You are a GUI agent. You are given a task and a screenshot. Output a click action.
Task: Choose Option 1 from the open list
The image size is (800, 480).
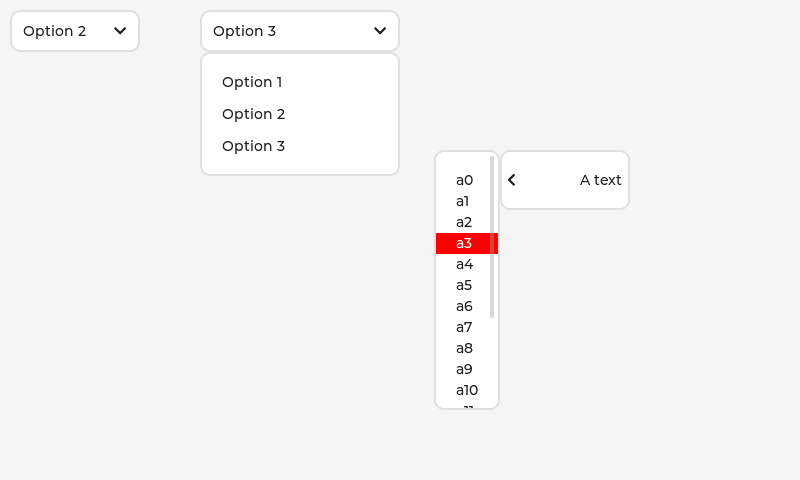pyautogui.click(x=252, y=82)
